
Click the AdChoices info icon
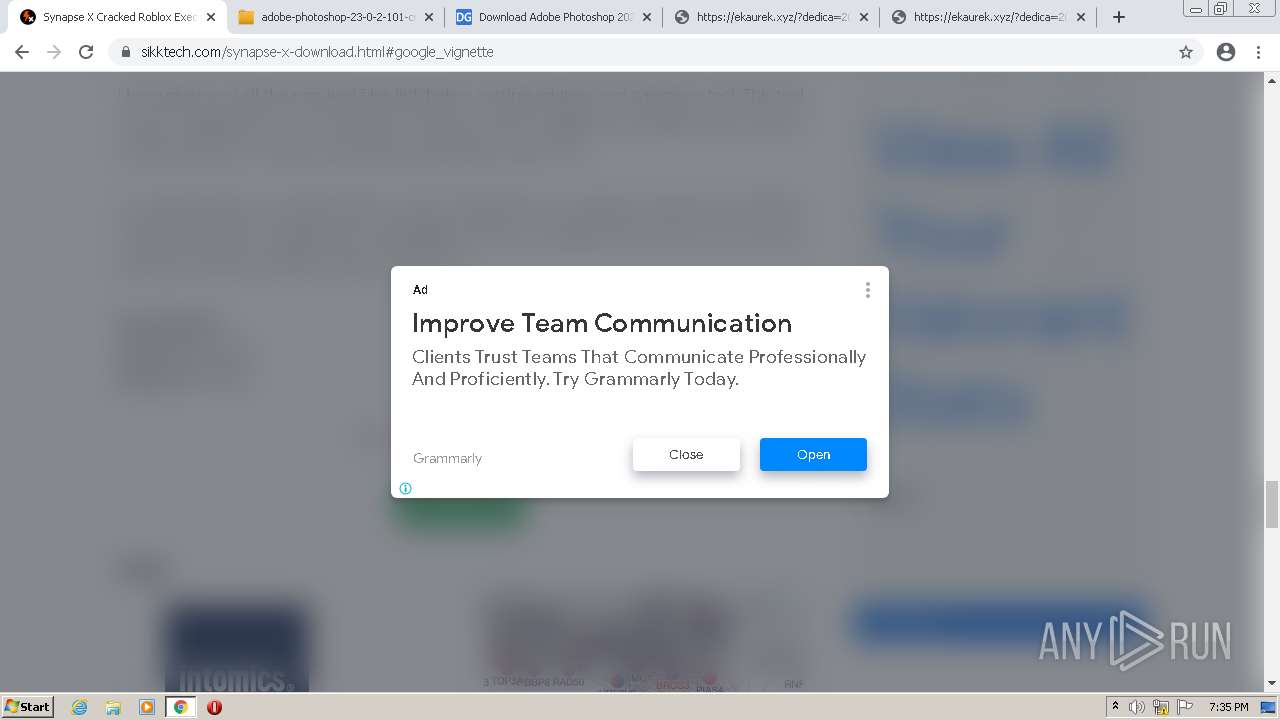[x=405, y=488]
